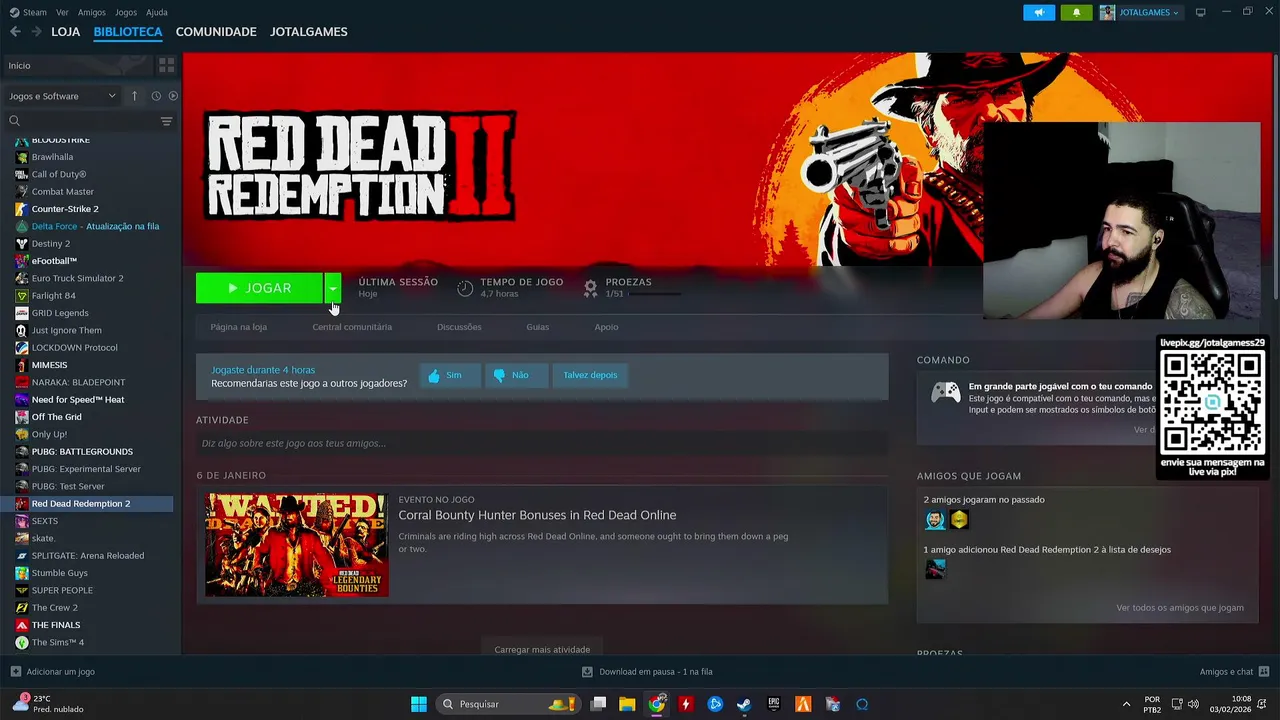Viewport: 1280px width, 720px height.
Task: Open downloads status Download em pausa
Action: (647, 672)
